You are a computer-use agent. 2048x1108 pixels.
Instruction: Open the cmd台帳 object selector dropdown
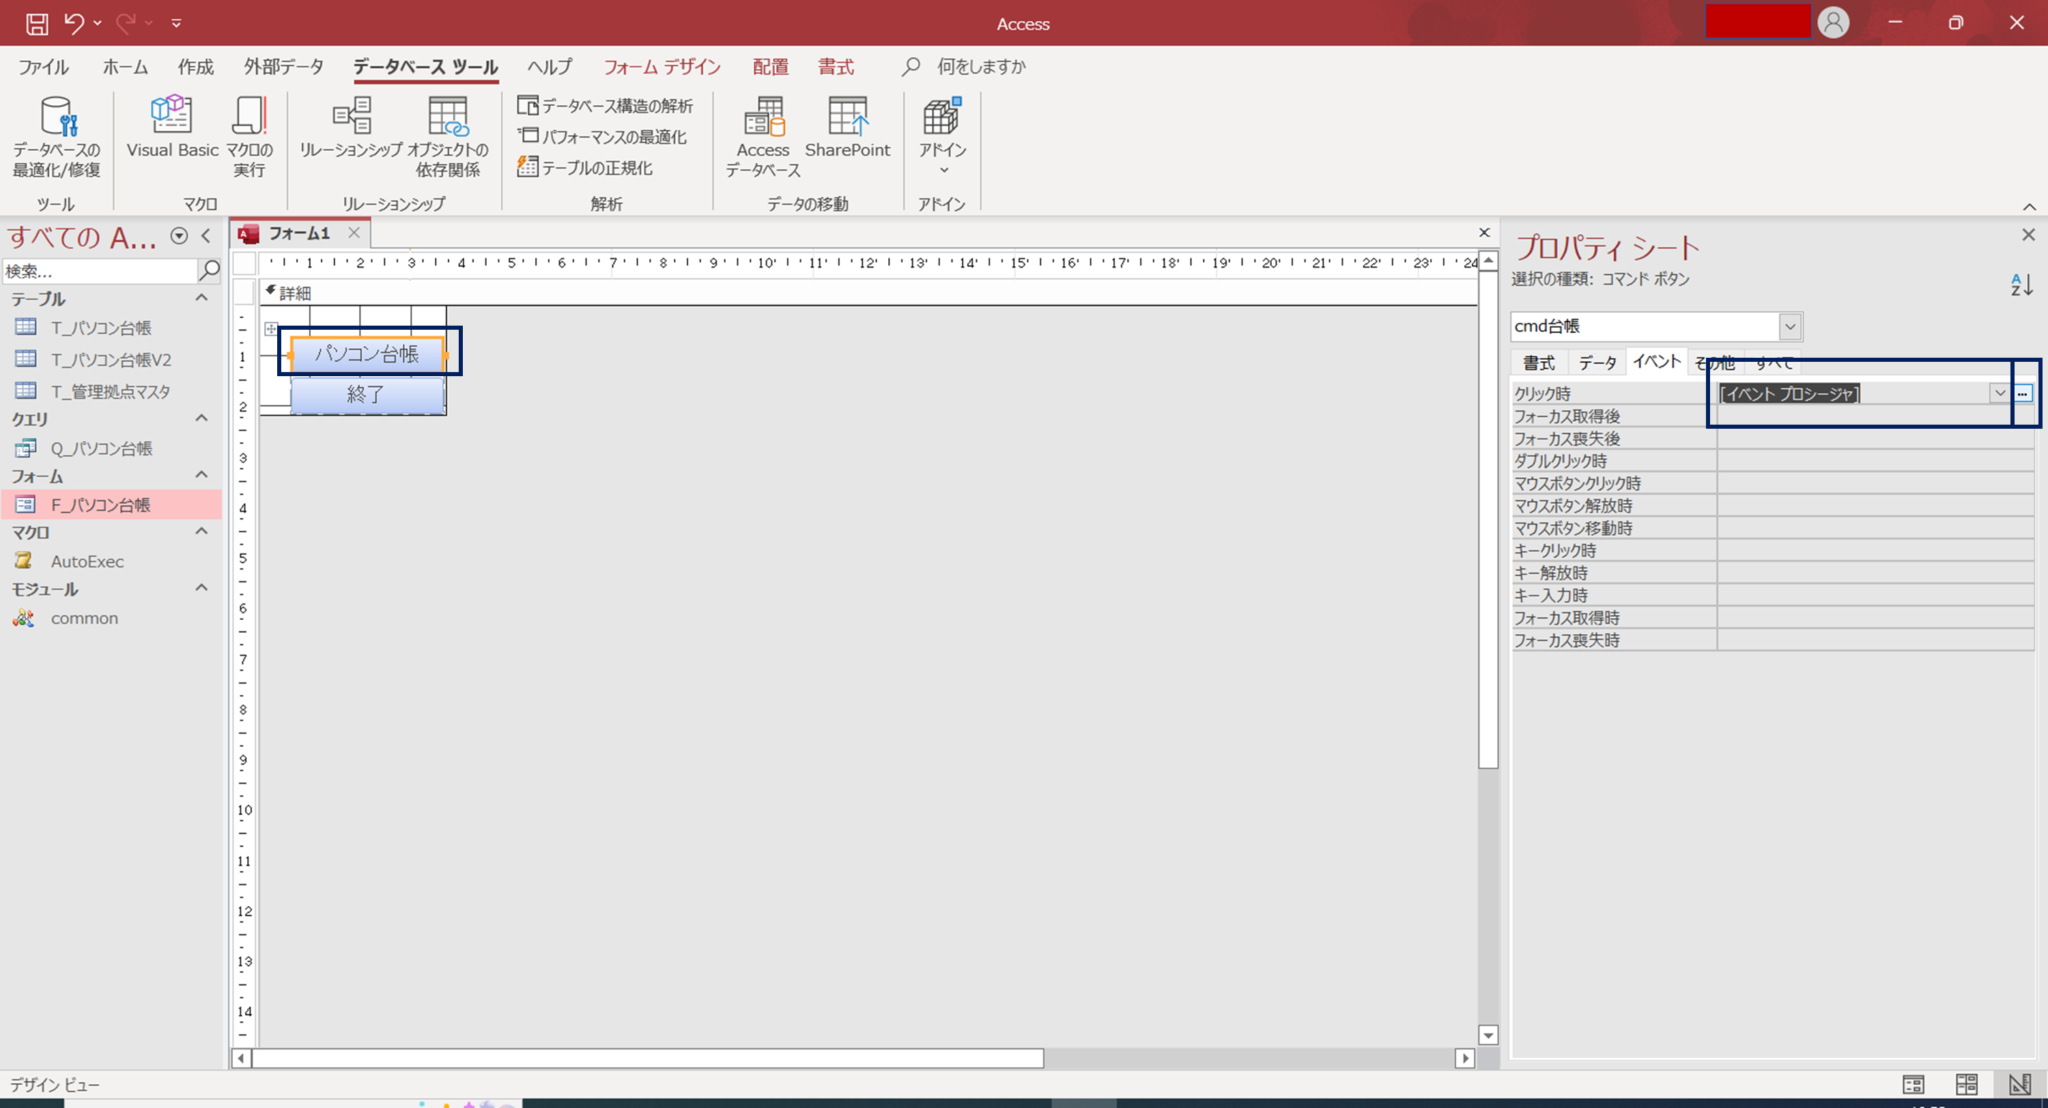tap(1791, 326)
